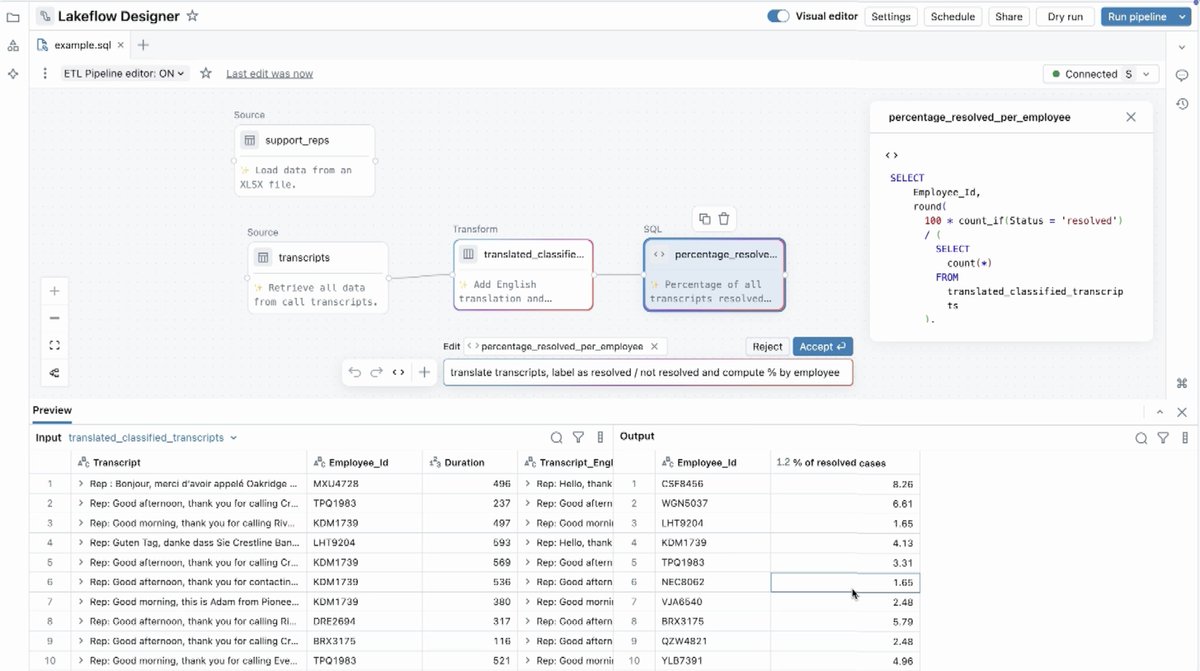Open the comments icon in right sidebar
The image size is (1200, 671).
click(1182, 75)
